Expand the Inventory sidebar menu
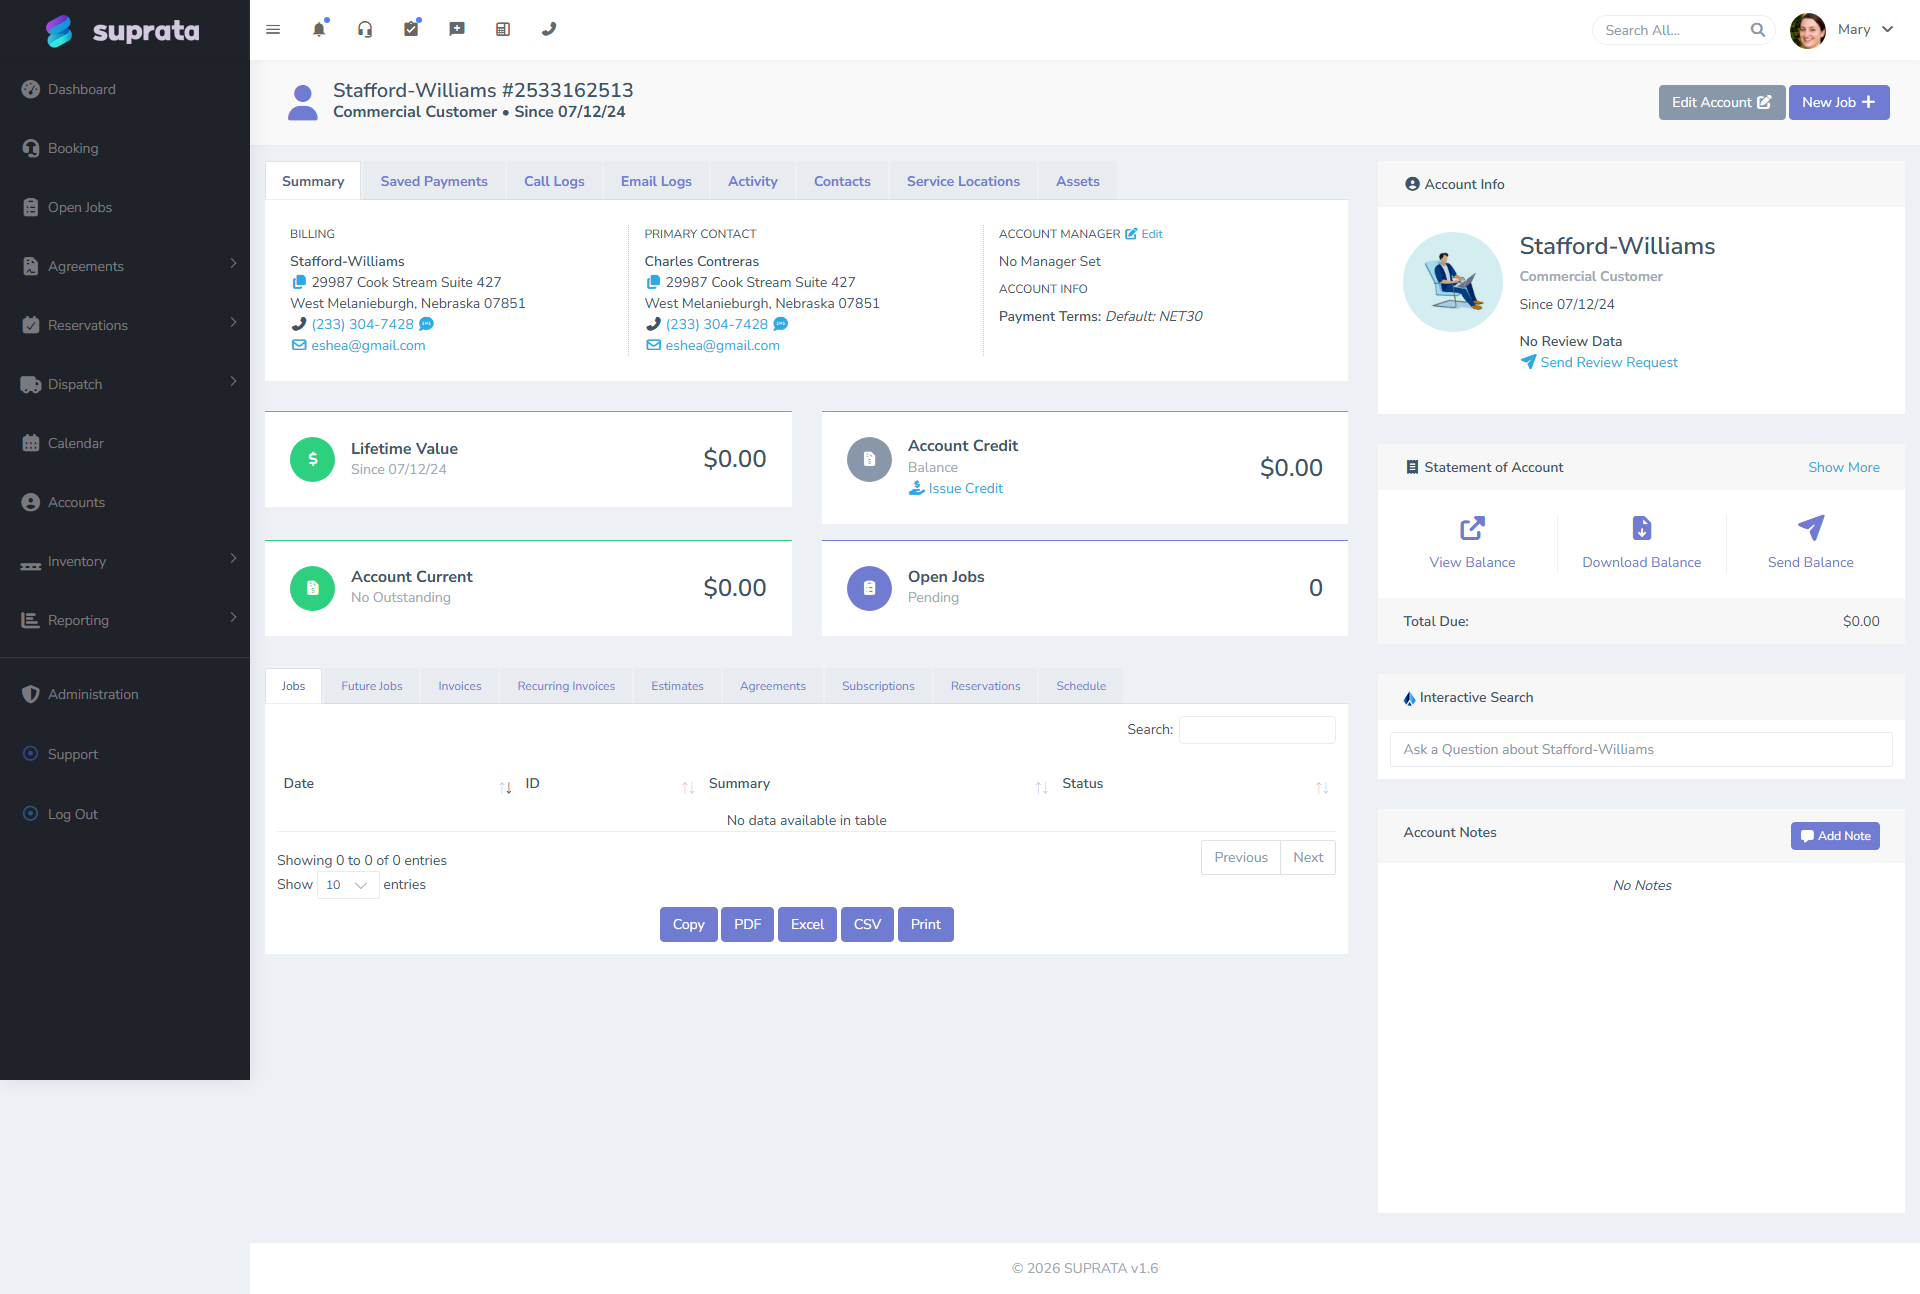Viewport: 1920px width, 1294px height. (125, 561)
